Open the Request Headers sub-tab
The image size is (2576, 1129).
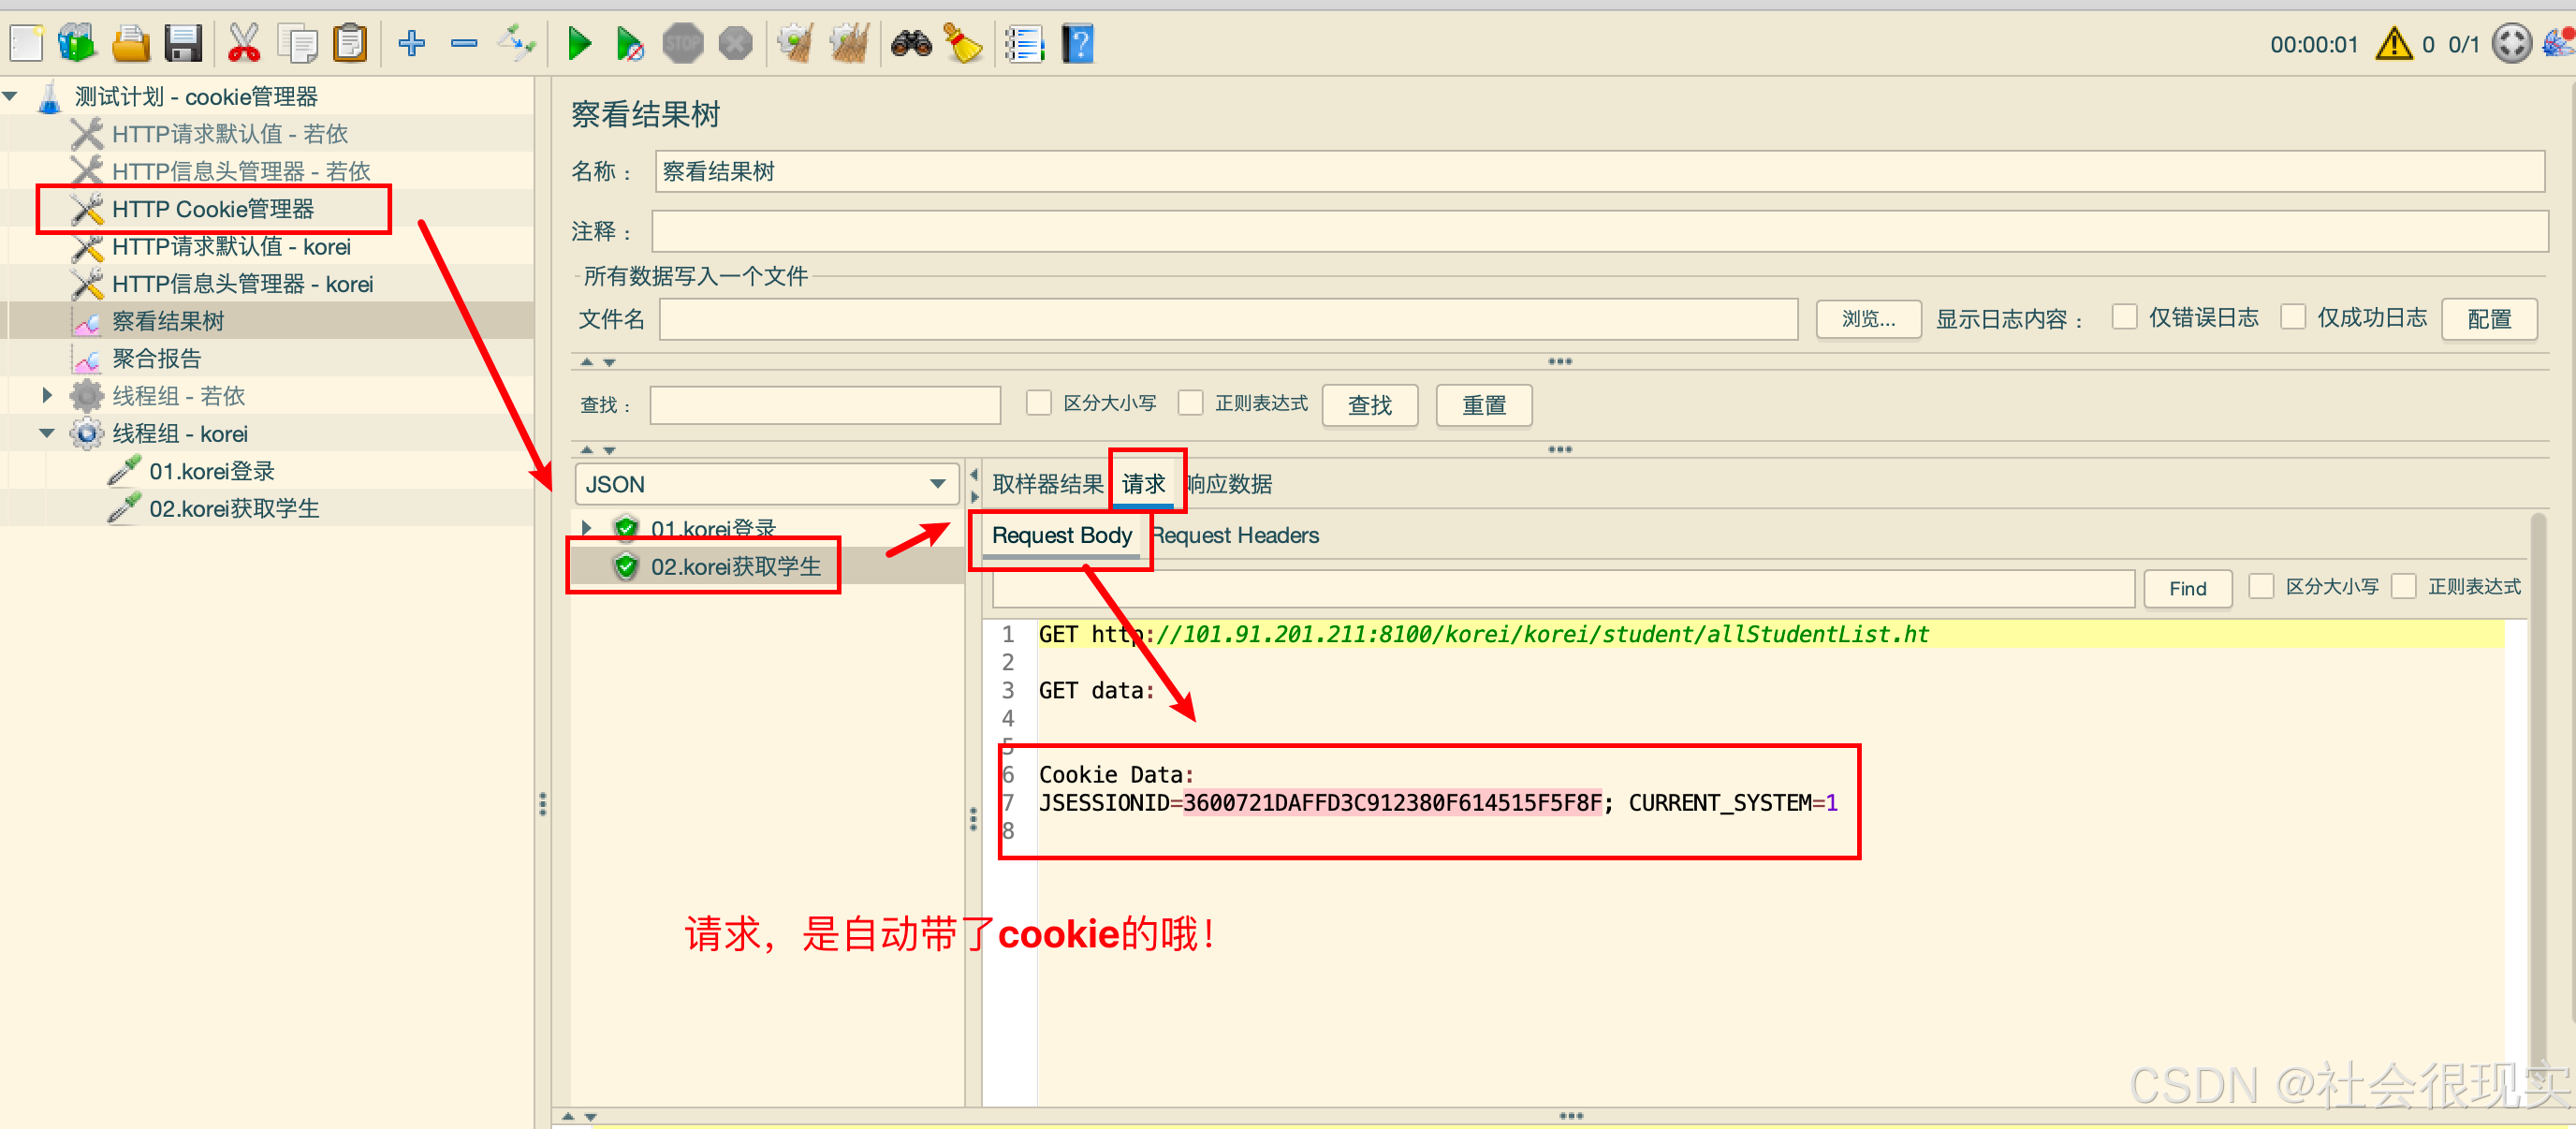click(1235, 536)
